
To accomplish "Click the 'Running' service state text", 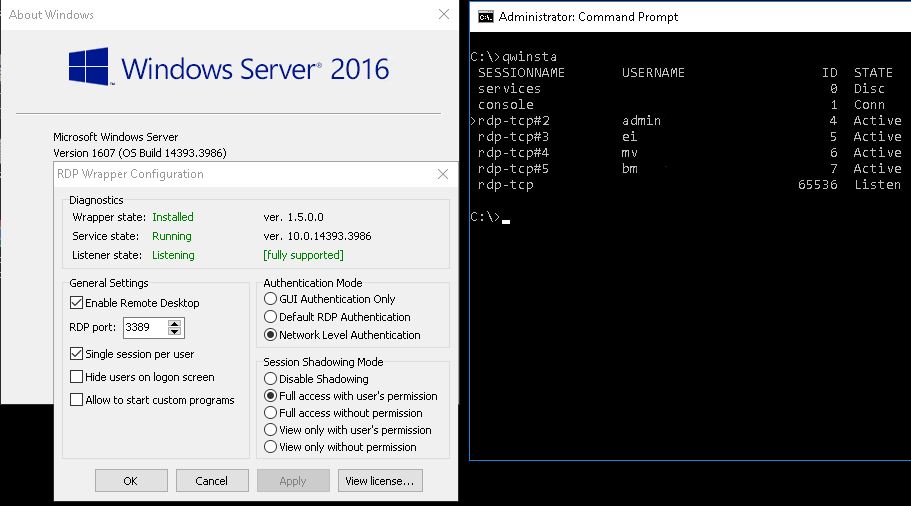I will click(x=171, y=236).
